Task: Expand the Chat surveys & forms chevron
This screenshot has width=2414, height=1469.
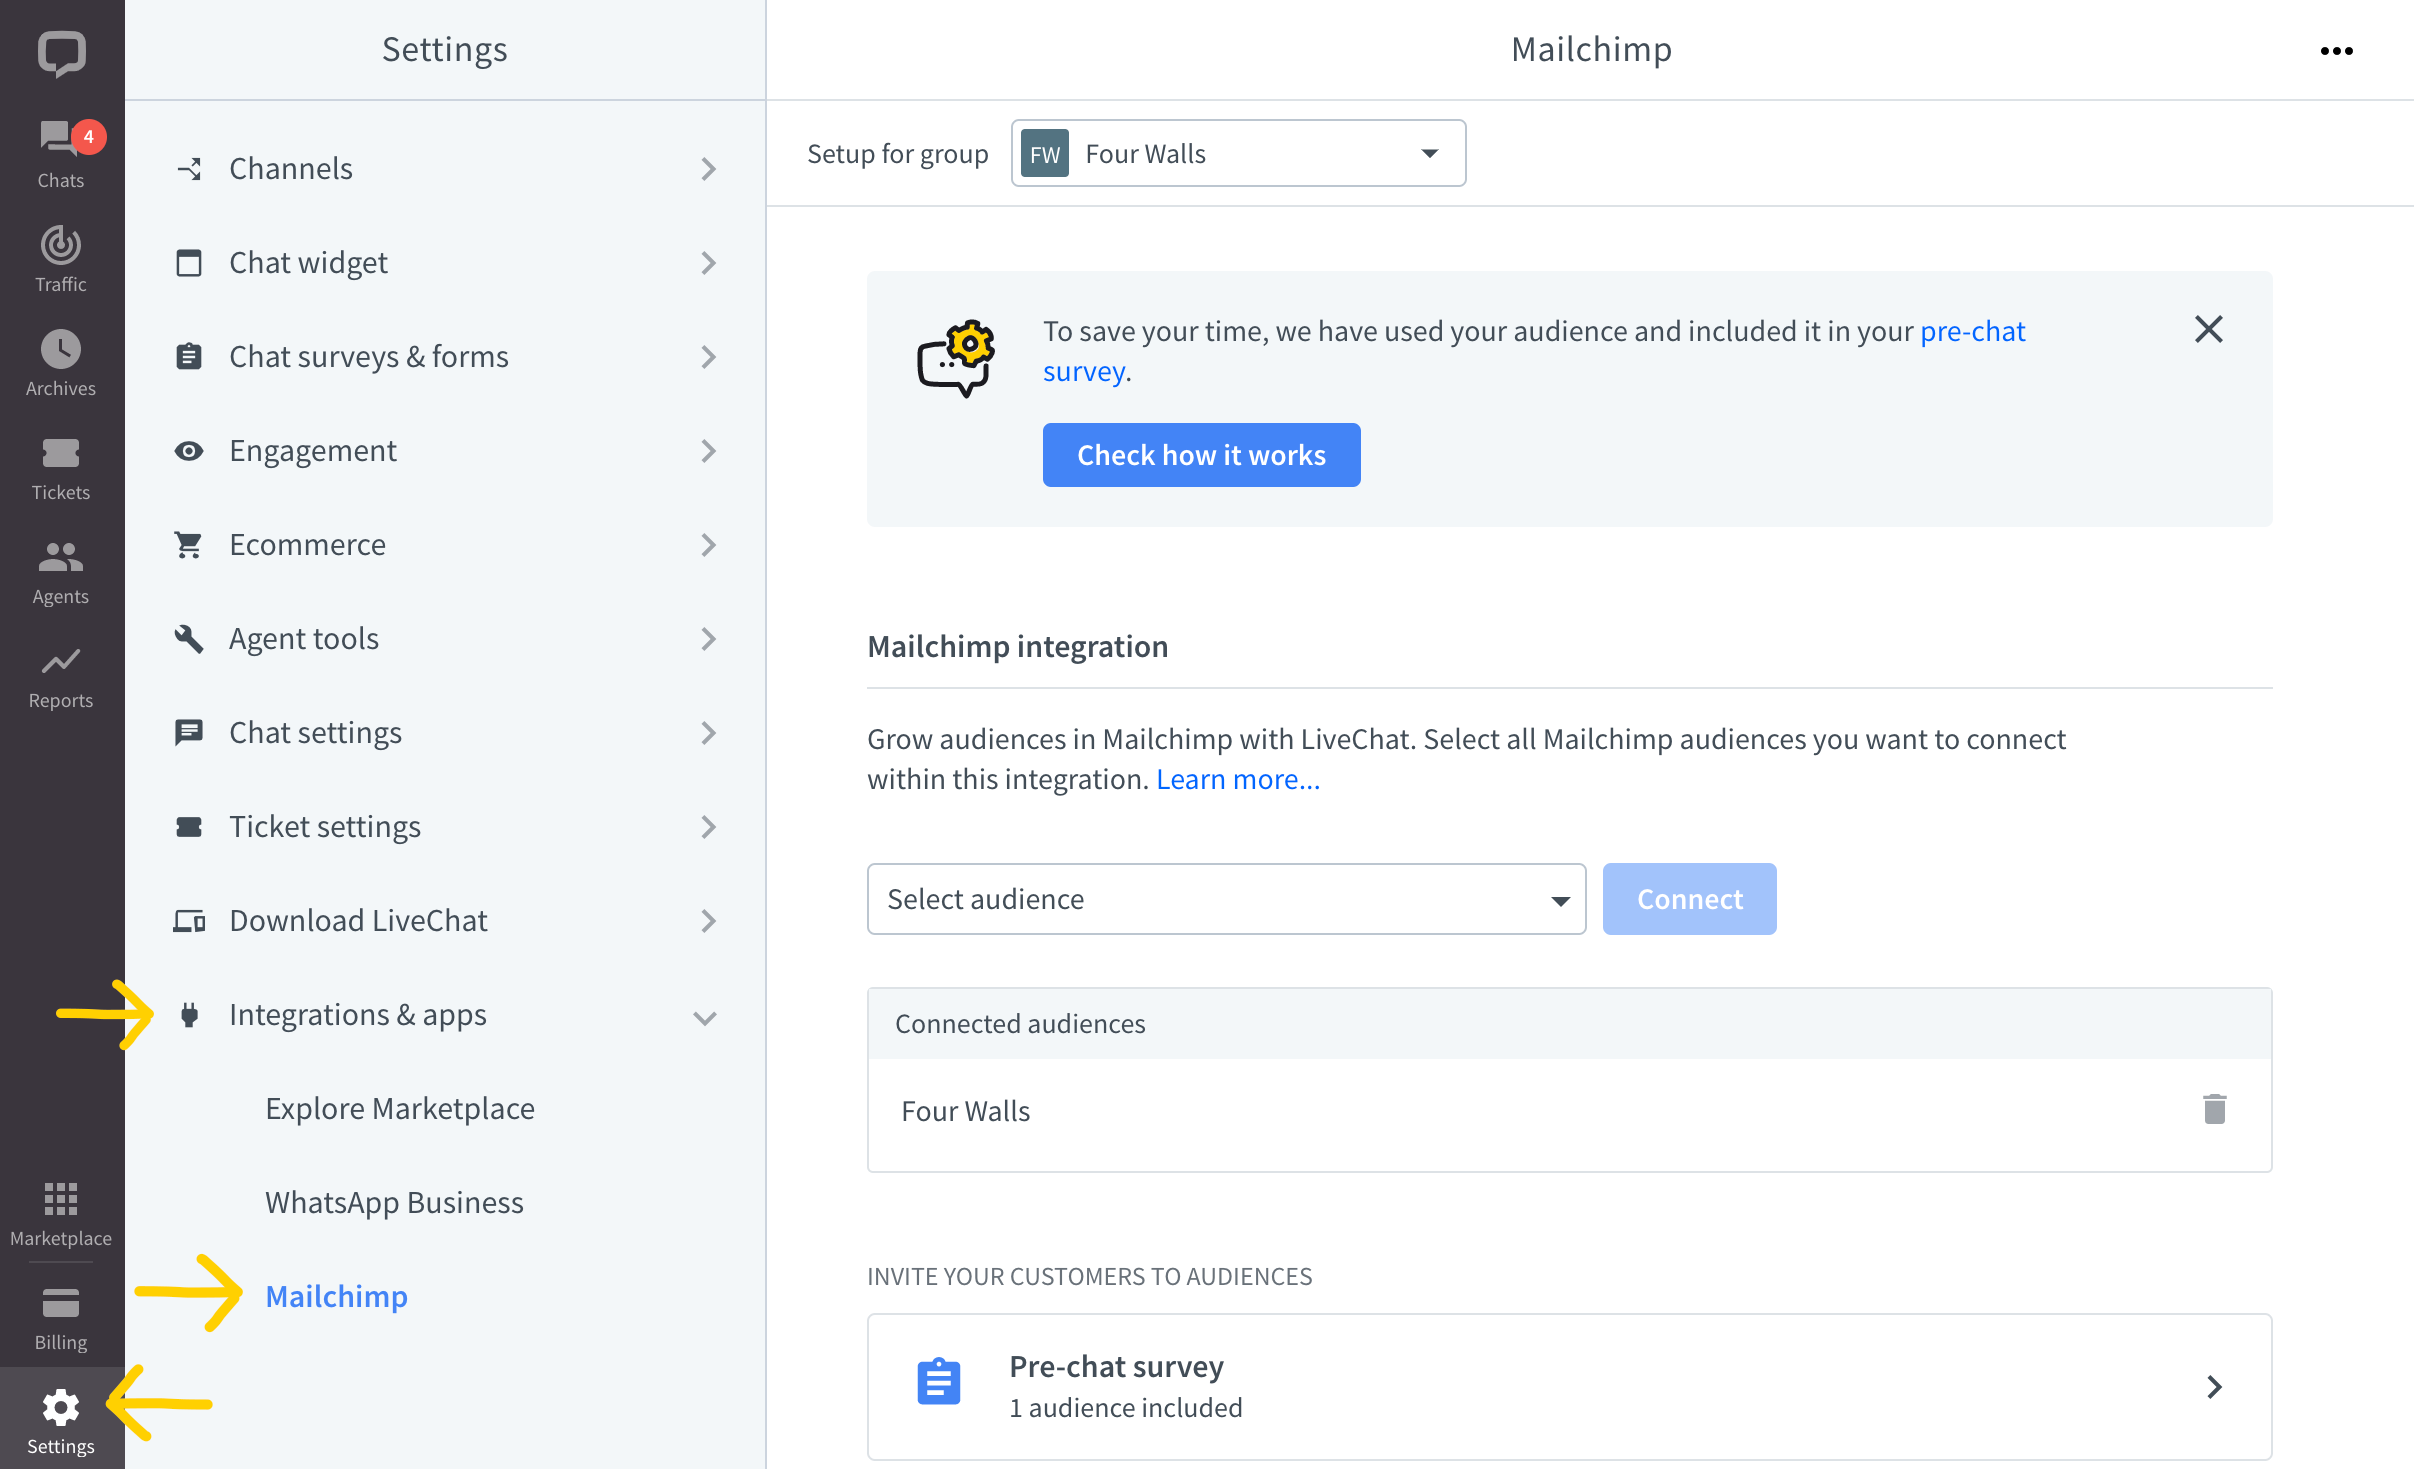Action: pos(708,357)
